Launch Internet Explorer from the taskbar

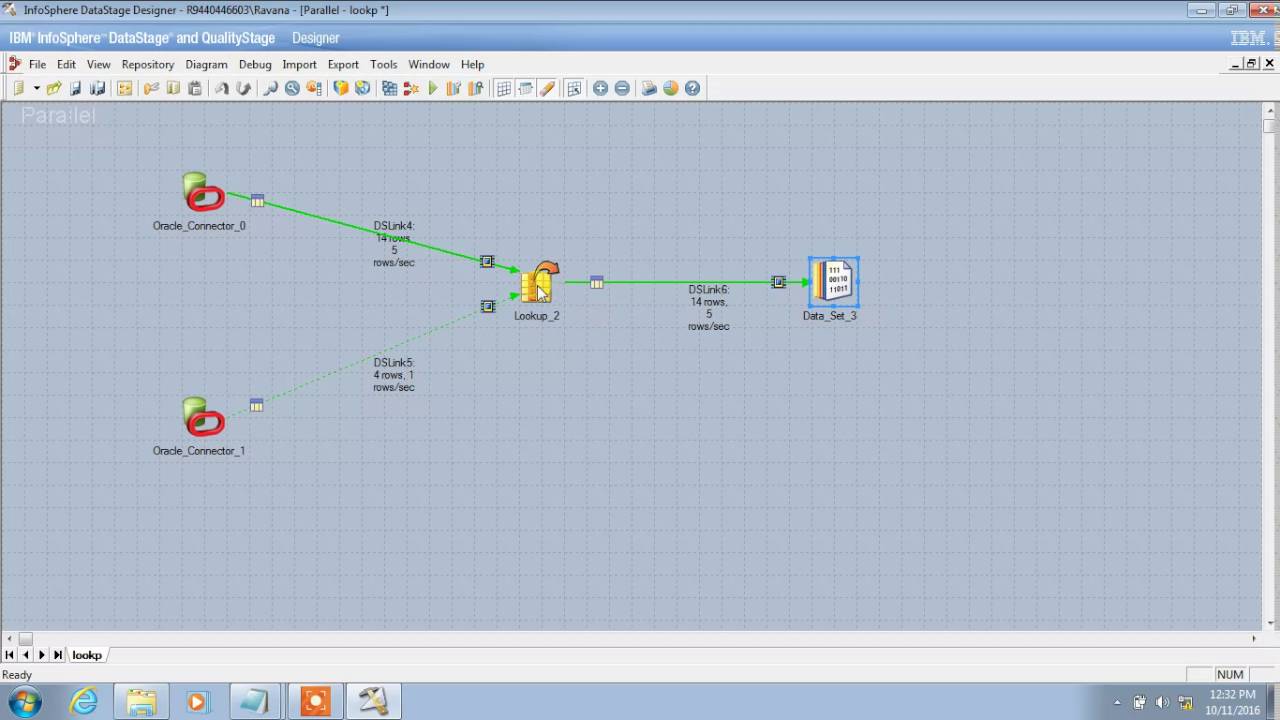pyautogui.click(x=84, y=702)
